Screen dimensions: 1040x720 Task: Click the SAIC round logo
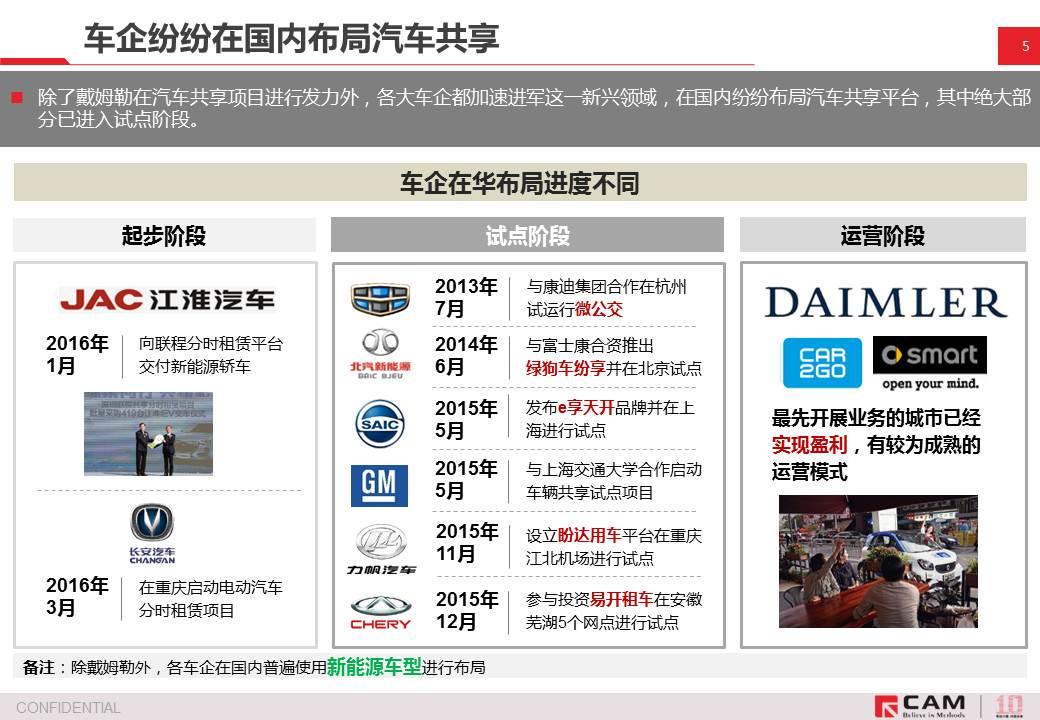[380, 424]
